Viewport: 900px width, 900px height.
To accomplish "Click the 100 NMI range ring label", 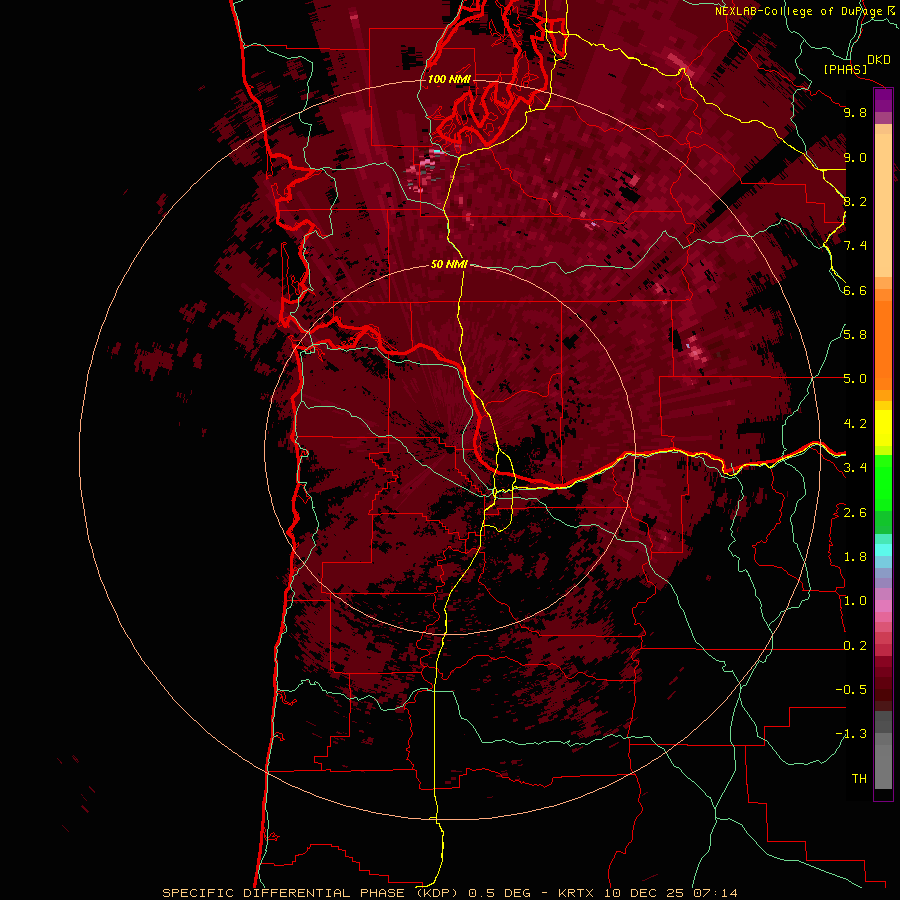I will (x=449, y=79).
